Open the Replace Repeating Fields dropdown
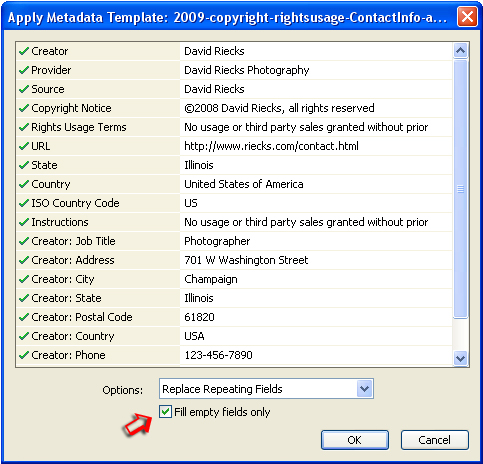 (x=266, y=389)
